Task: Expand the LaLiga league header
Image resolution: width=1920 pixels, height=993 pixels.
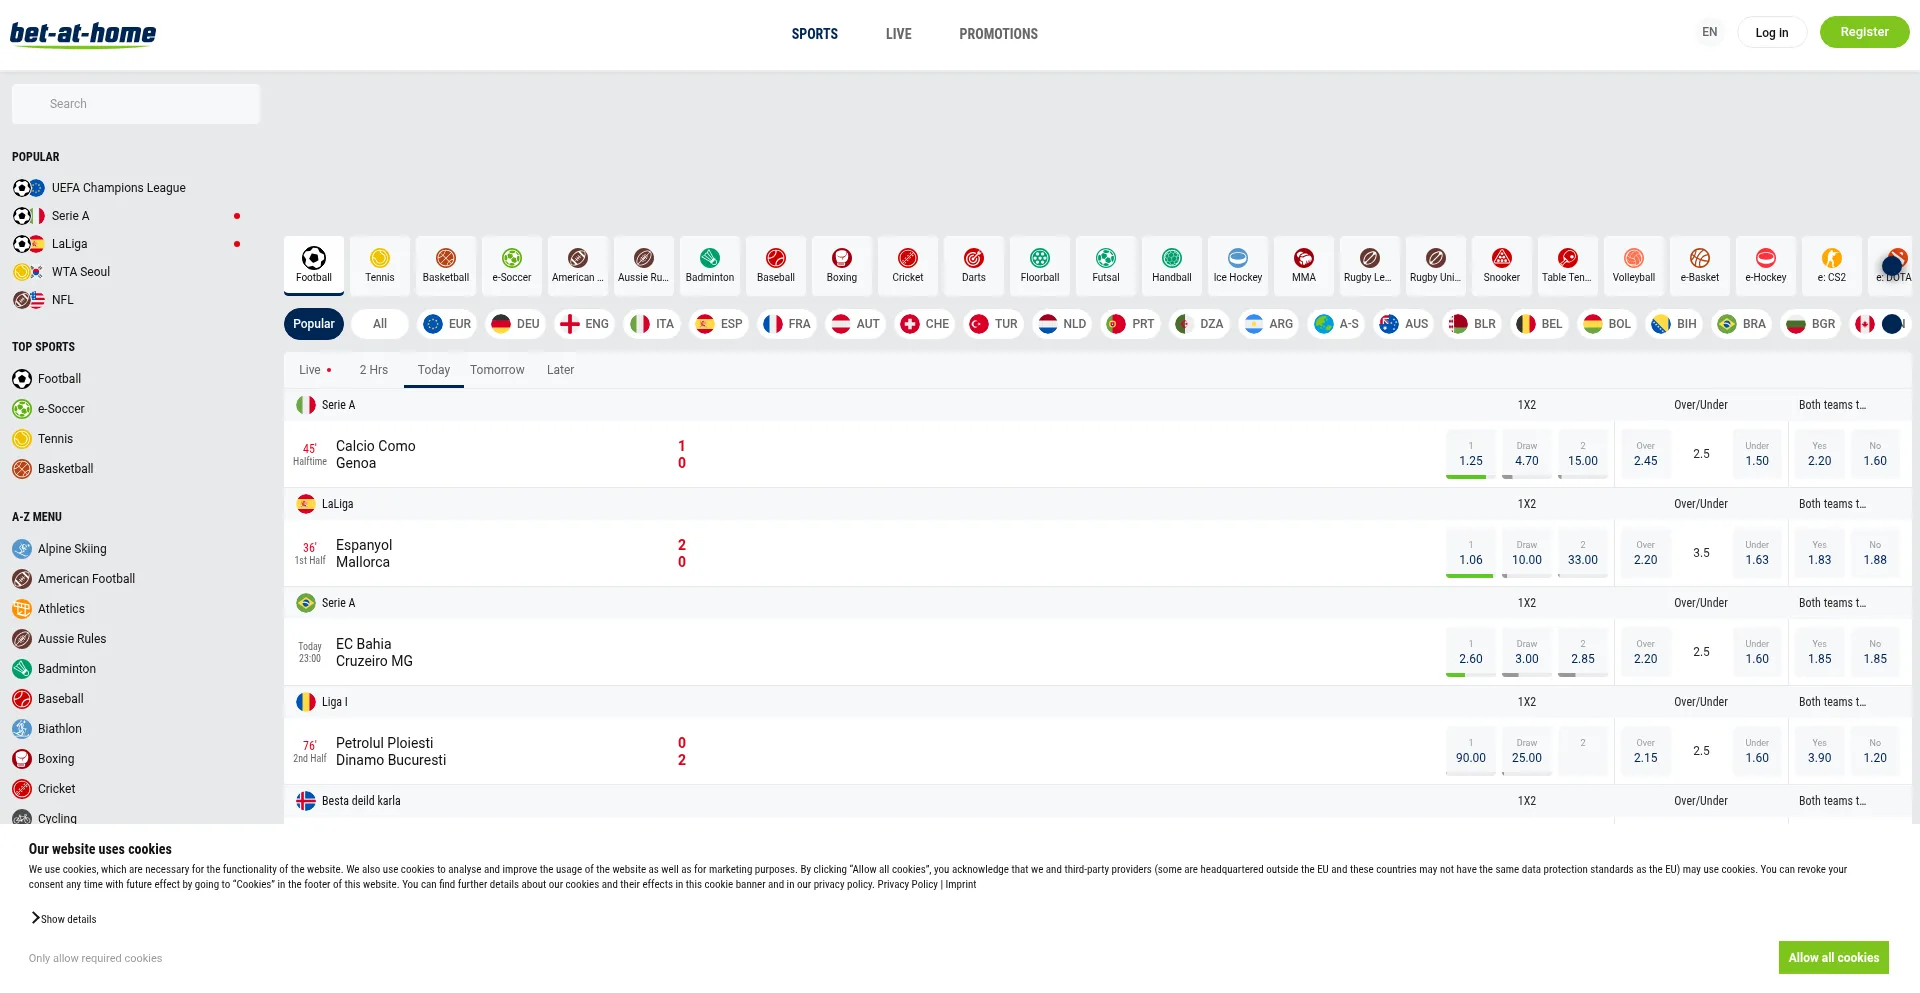Action: (x=1097, y=504)
